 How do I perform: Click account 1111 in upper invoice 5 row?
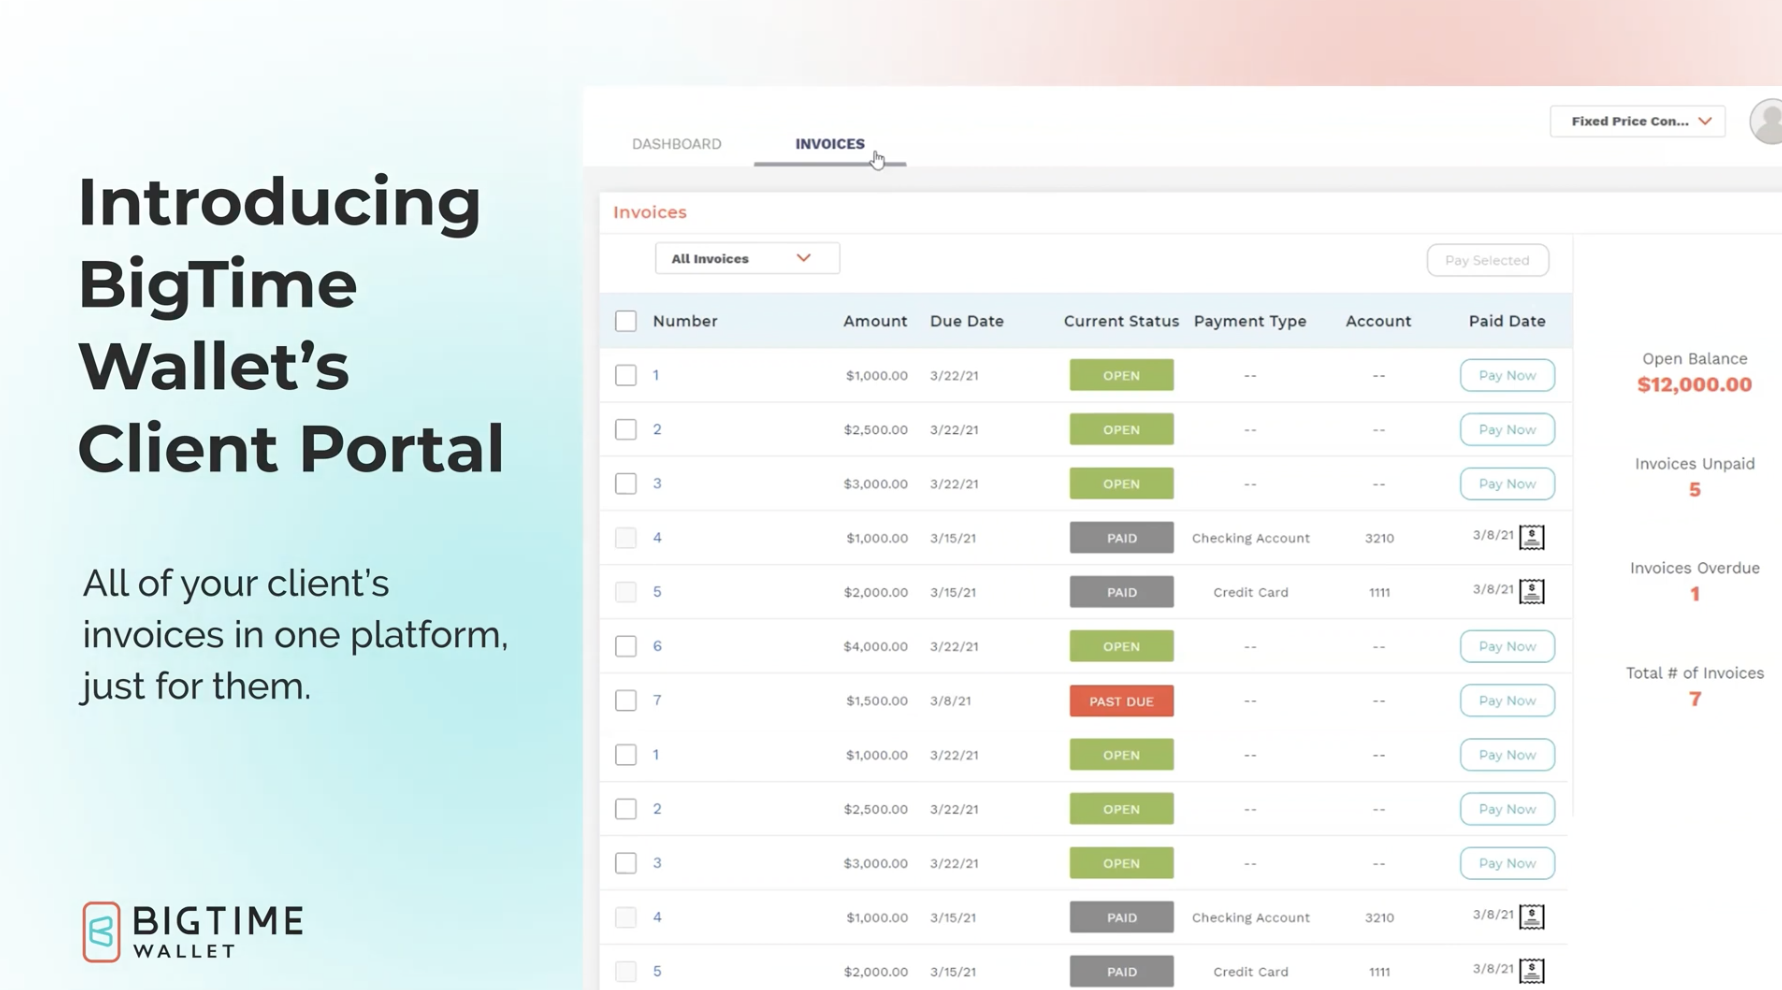pos(1379,592)
